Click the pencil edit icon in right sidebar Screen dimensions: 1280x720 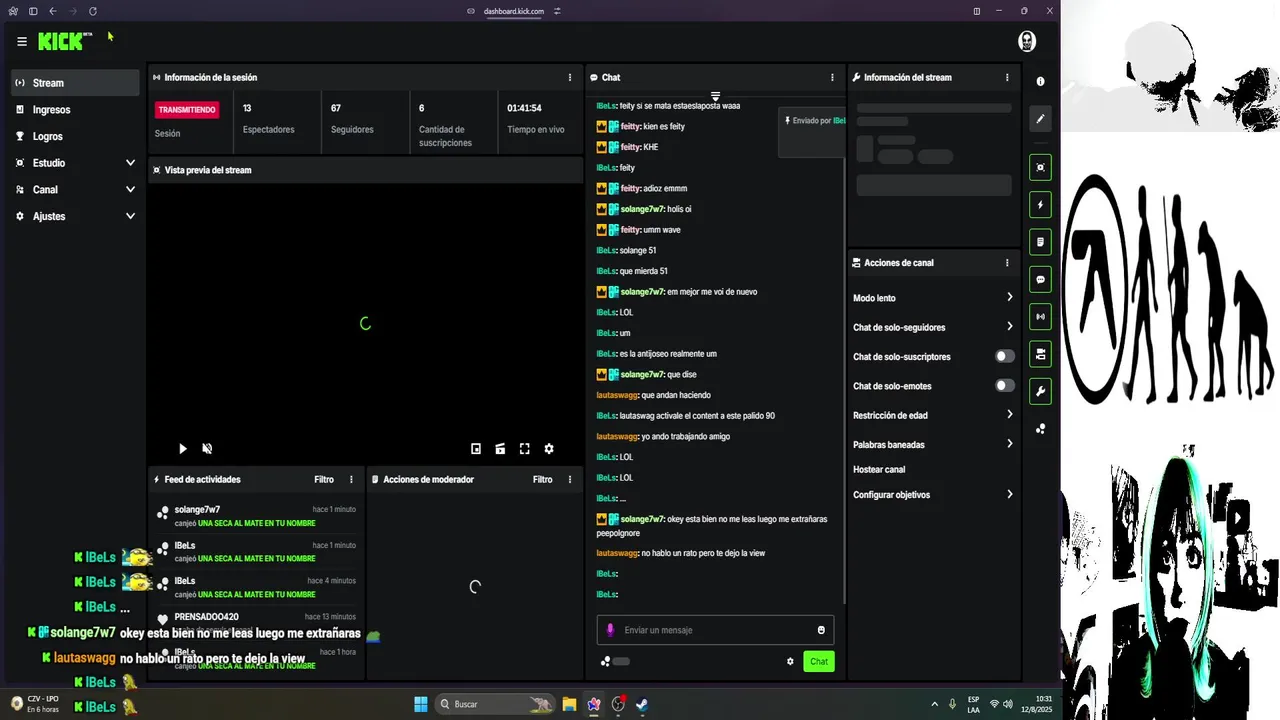(x=1040, y=119)
